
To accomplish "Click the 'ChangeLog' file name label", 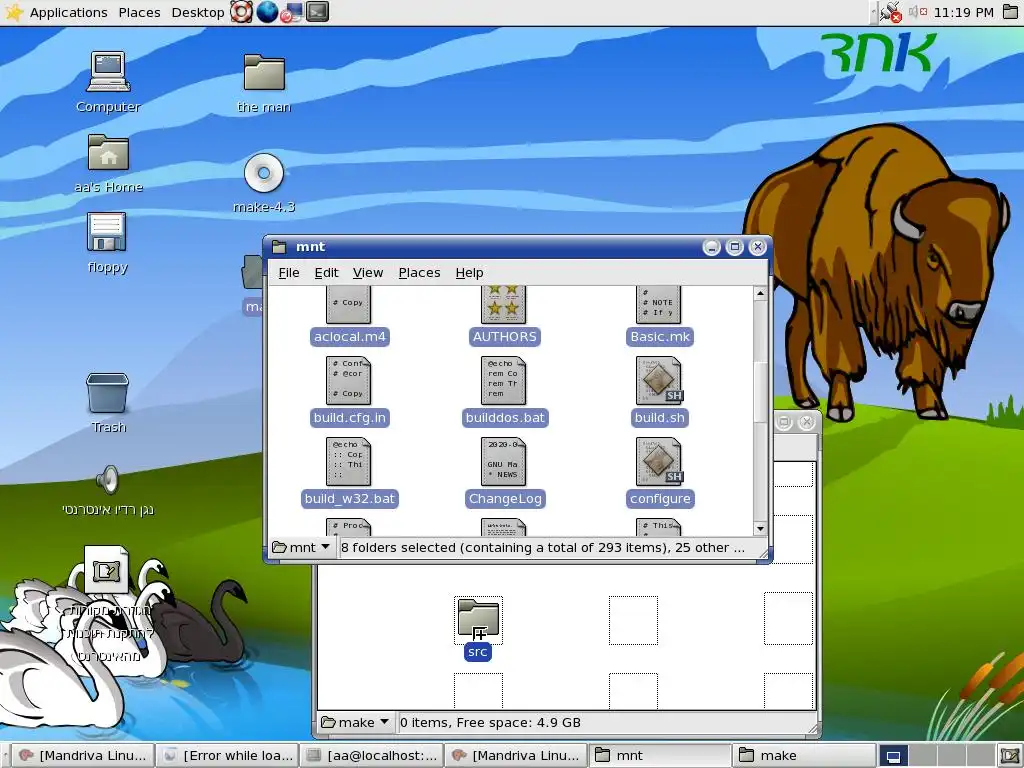I will [x=505, y=499].
